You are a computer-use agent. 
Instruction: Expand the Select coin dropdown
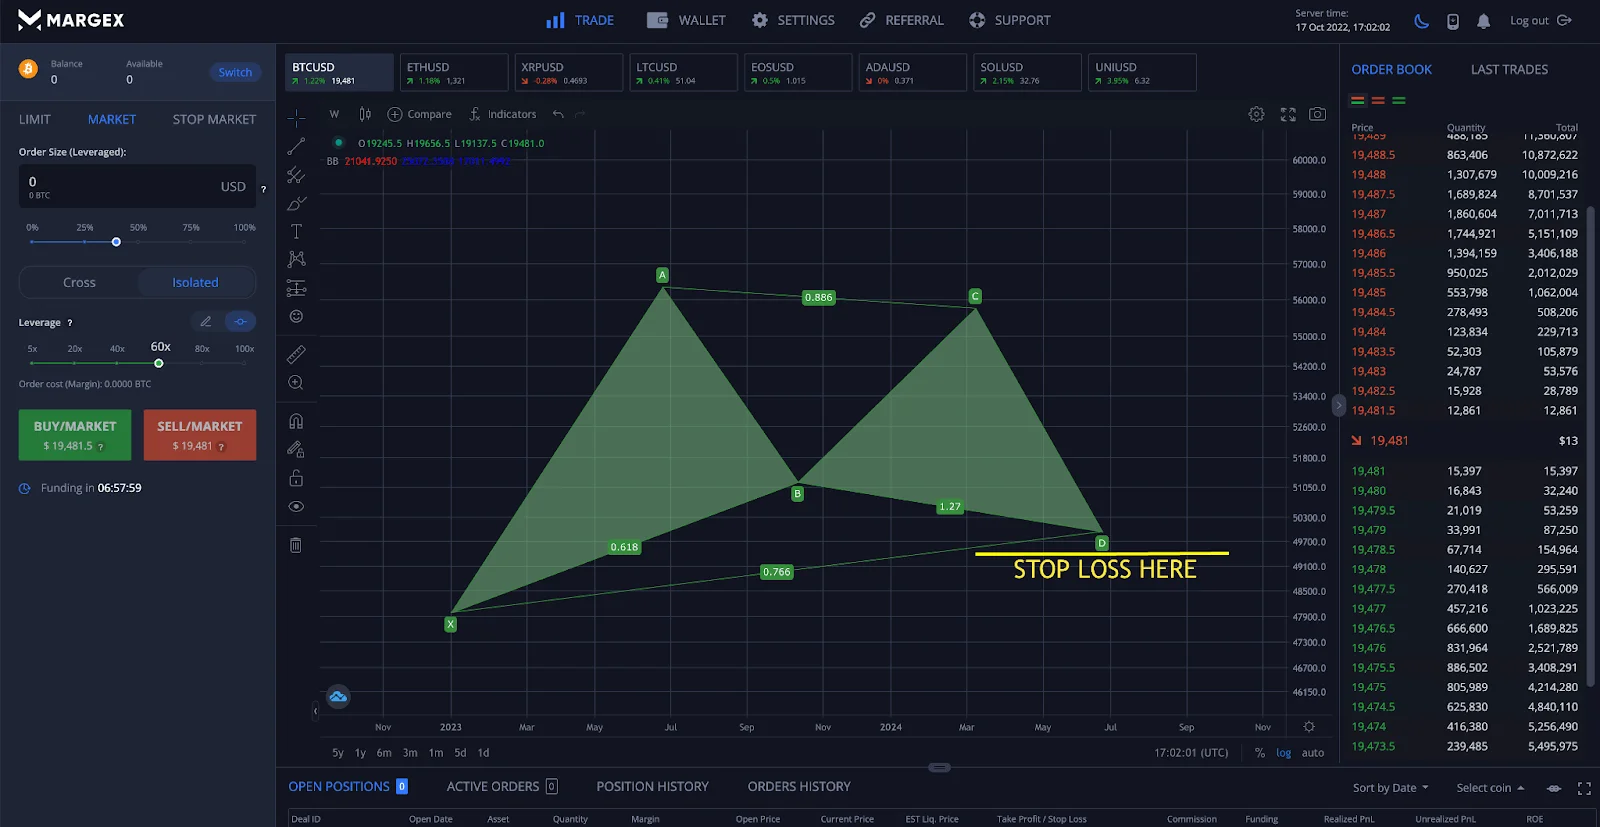pos(1490,788)
